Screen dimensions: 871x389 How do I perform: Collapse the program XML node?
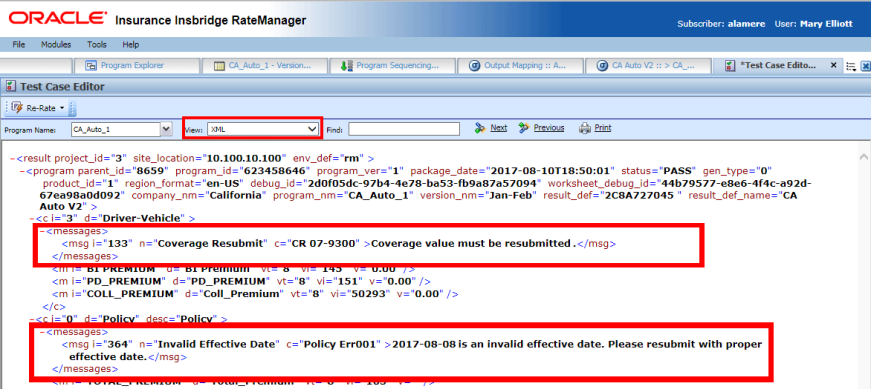pyautogui.click(x=22, y=171)
